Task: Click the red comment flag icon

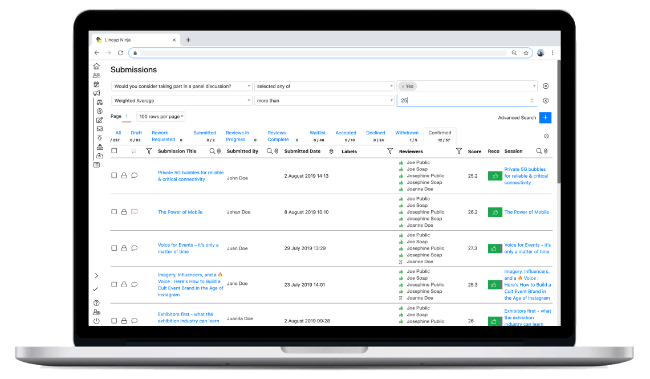Action: [134, 212]
